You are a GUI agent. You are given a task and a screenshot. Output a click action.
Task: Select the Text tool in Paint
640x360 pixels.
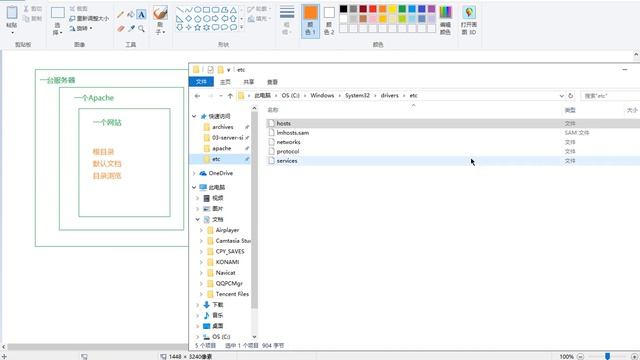[x=141, y=15]
